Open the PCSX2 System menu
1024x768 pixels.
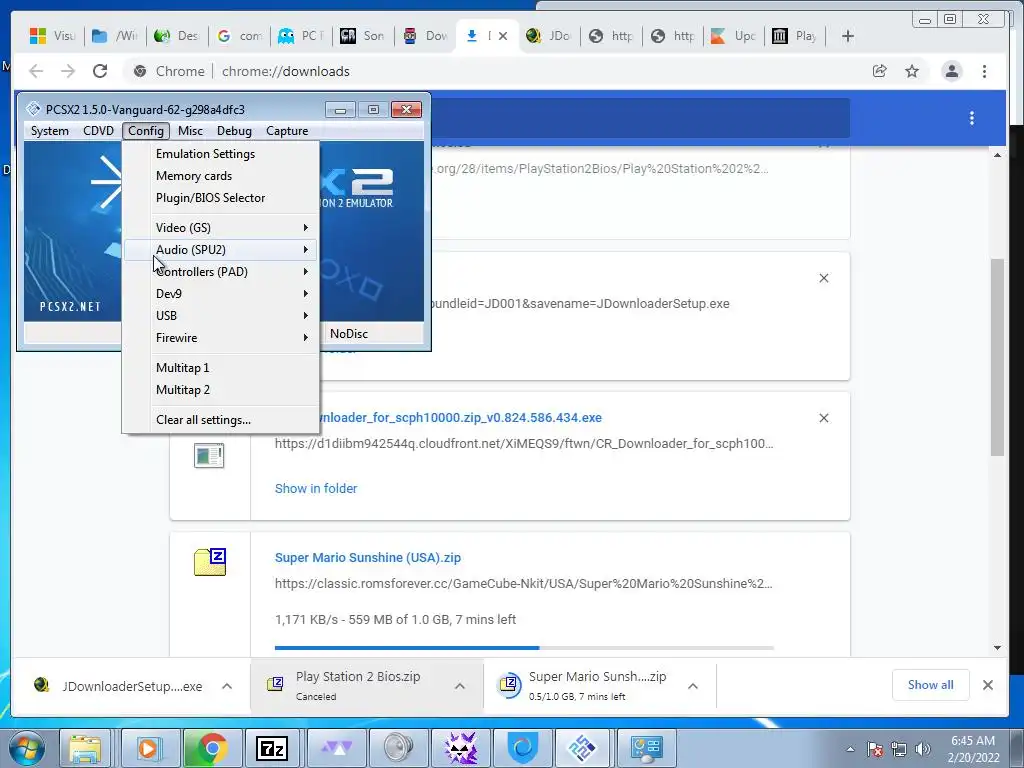50,131
